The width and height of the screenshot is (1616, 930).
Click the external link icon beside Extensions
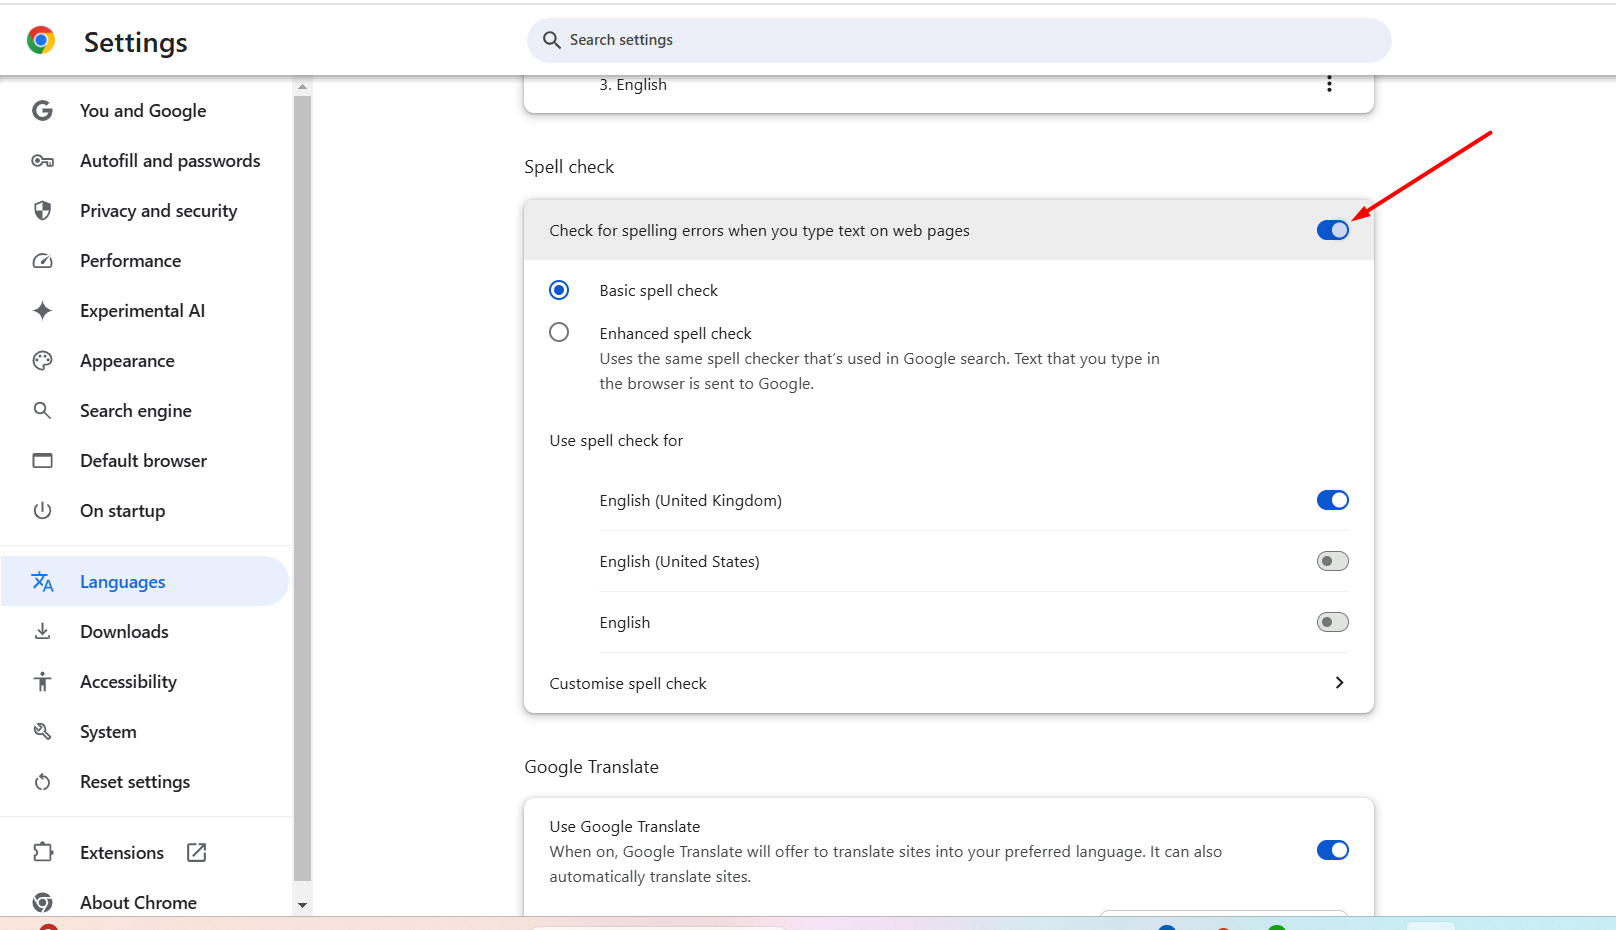coord(196,852)
